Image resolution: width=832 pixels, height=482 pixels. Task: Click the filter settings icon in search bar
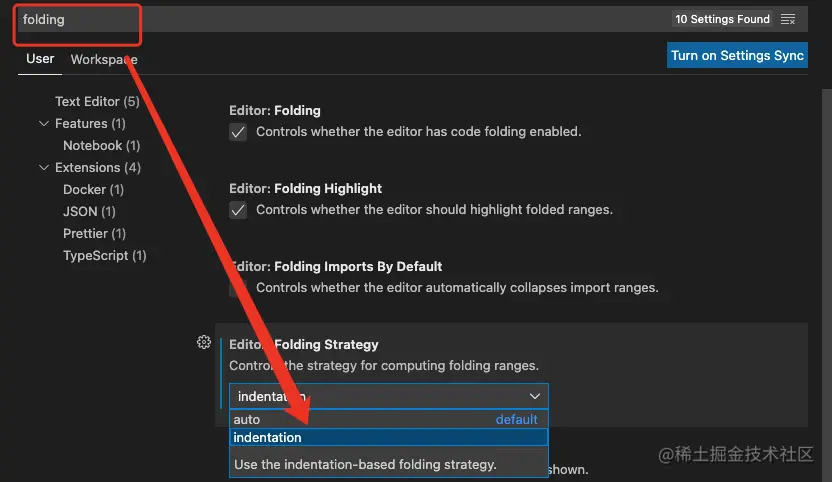point(788,19)
